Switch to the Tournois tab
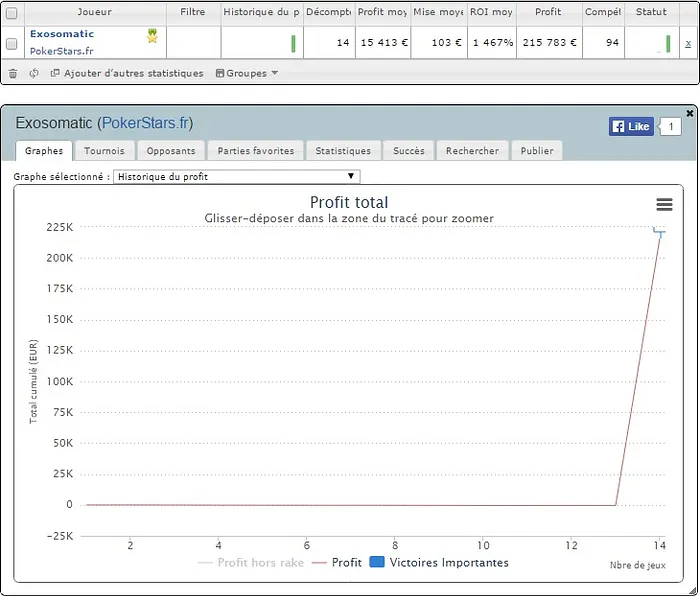700x596 pixels. click(x=104, y=151)
